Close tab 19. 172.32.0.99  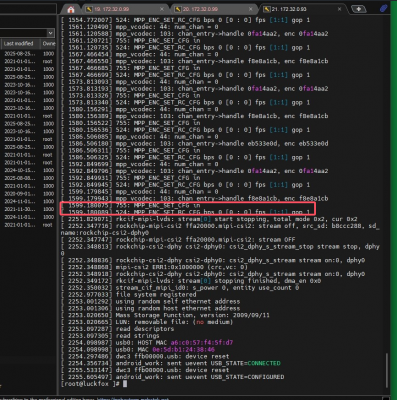(x=162, y=9)
